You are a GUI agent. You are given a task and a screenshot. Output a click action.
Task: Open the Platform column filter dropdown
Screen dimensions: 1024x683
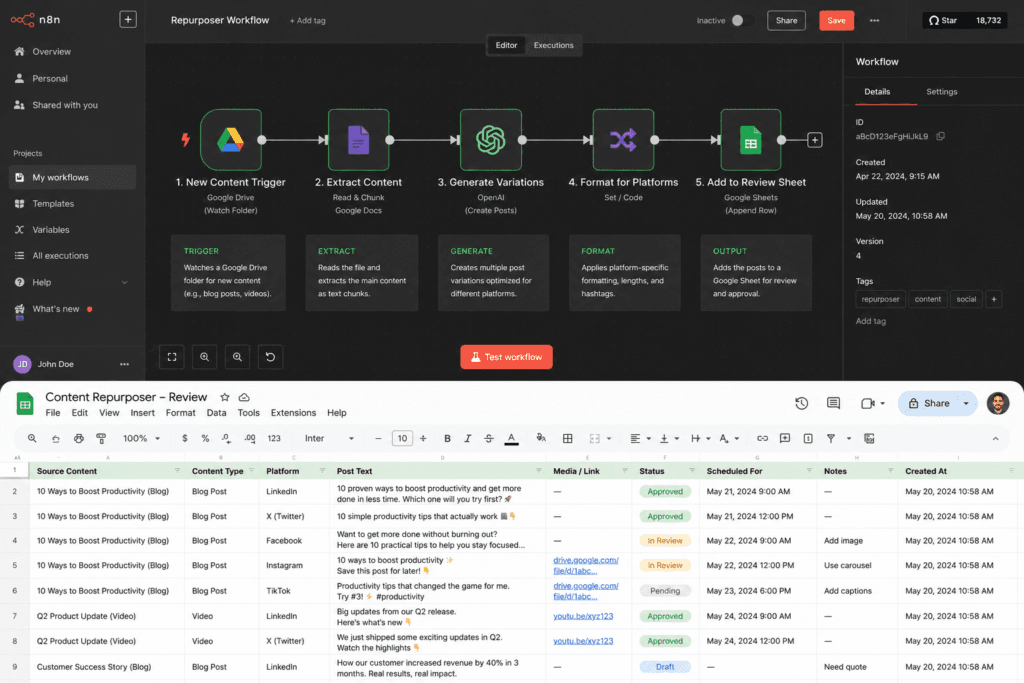pos(322,471)
